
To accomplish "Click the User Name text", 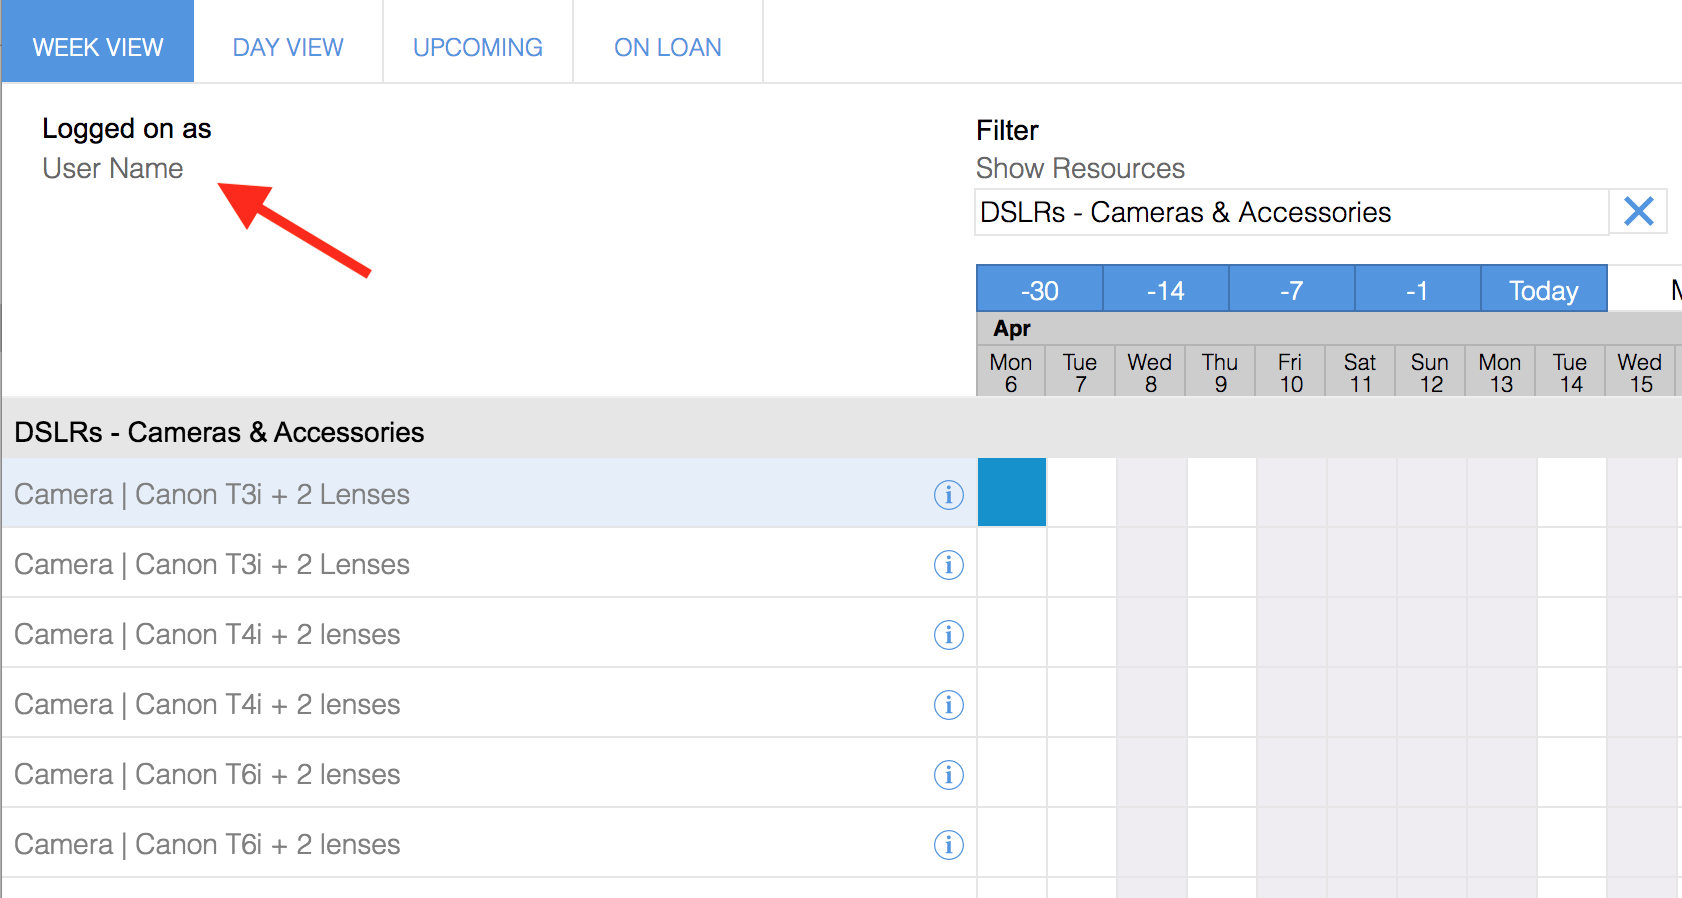I will pos(113,168).
